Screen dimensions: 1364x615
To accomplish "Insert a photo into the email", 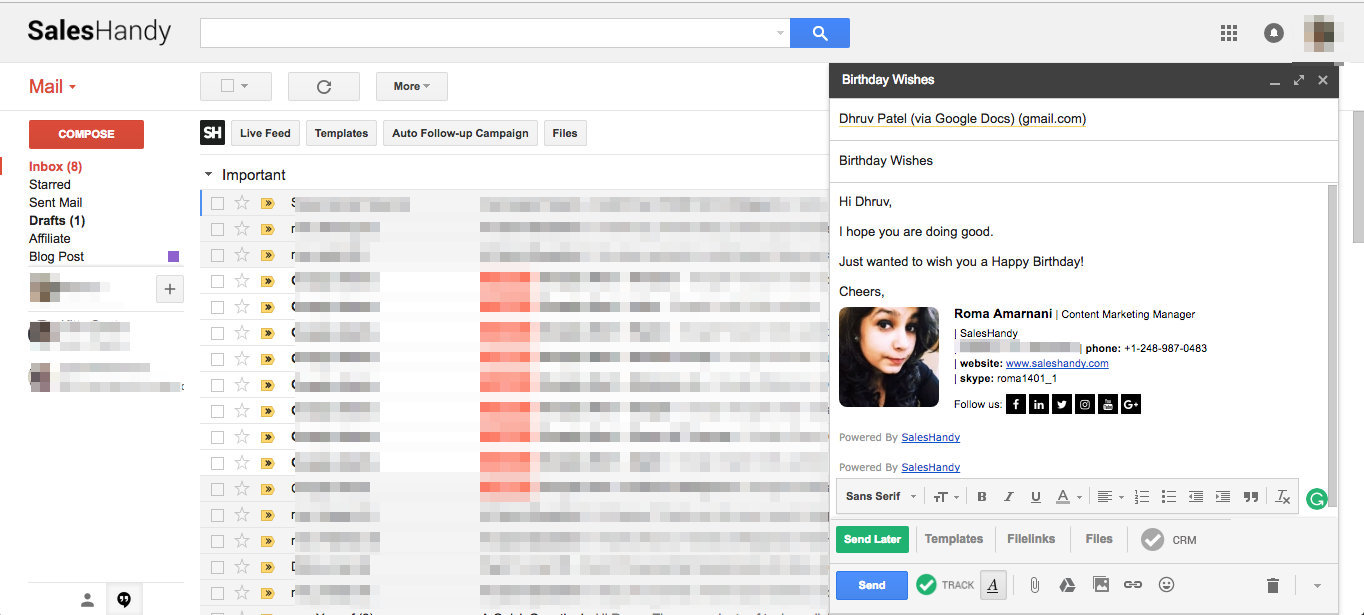I will click(1100, 585).
